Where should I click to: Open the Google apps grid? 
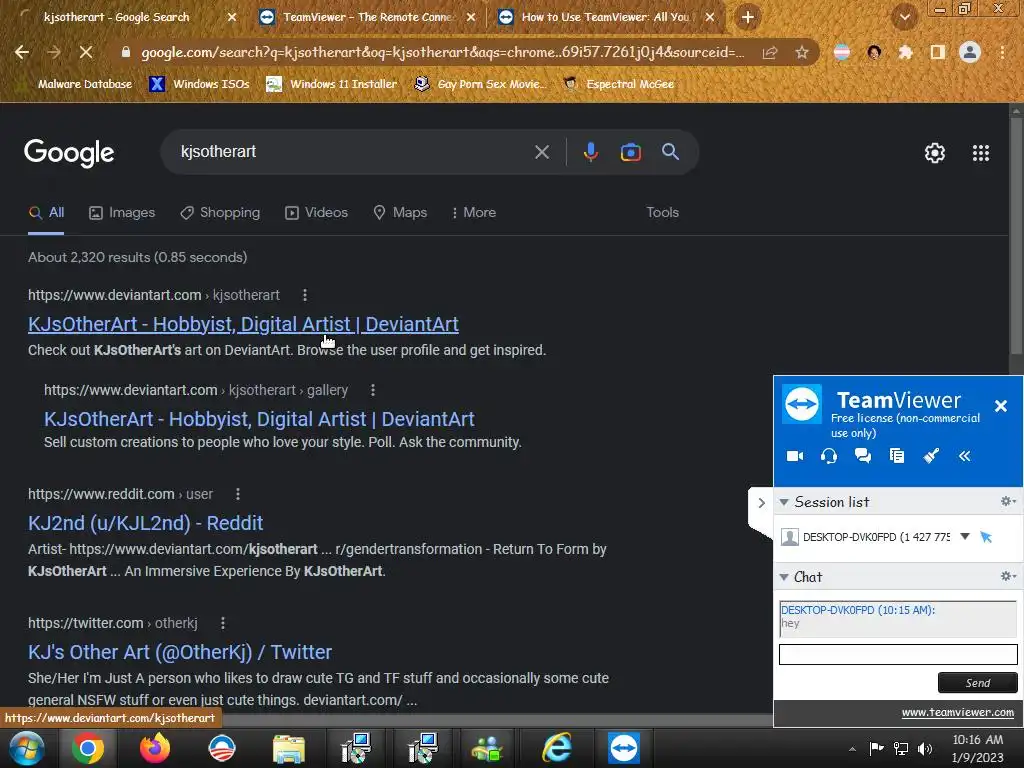pyautogui.click(x=981, y=153)
